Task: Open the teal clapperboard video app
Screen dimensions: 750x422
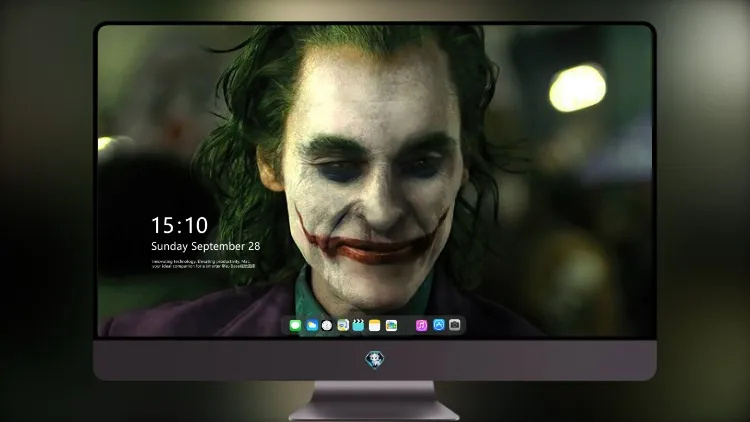Action: tap(358, 325)
